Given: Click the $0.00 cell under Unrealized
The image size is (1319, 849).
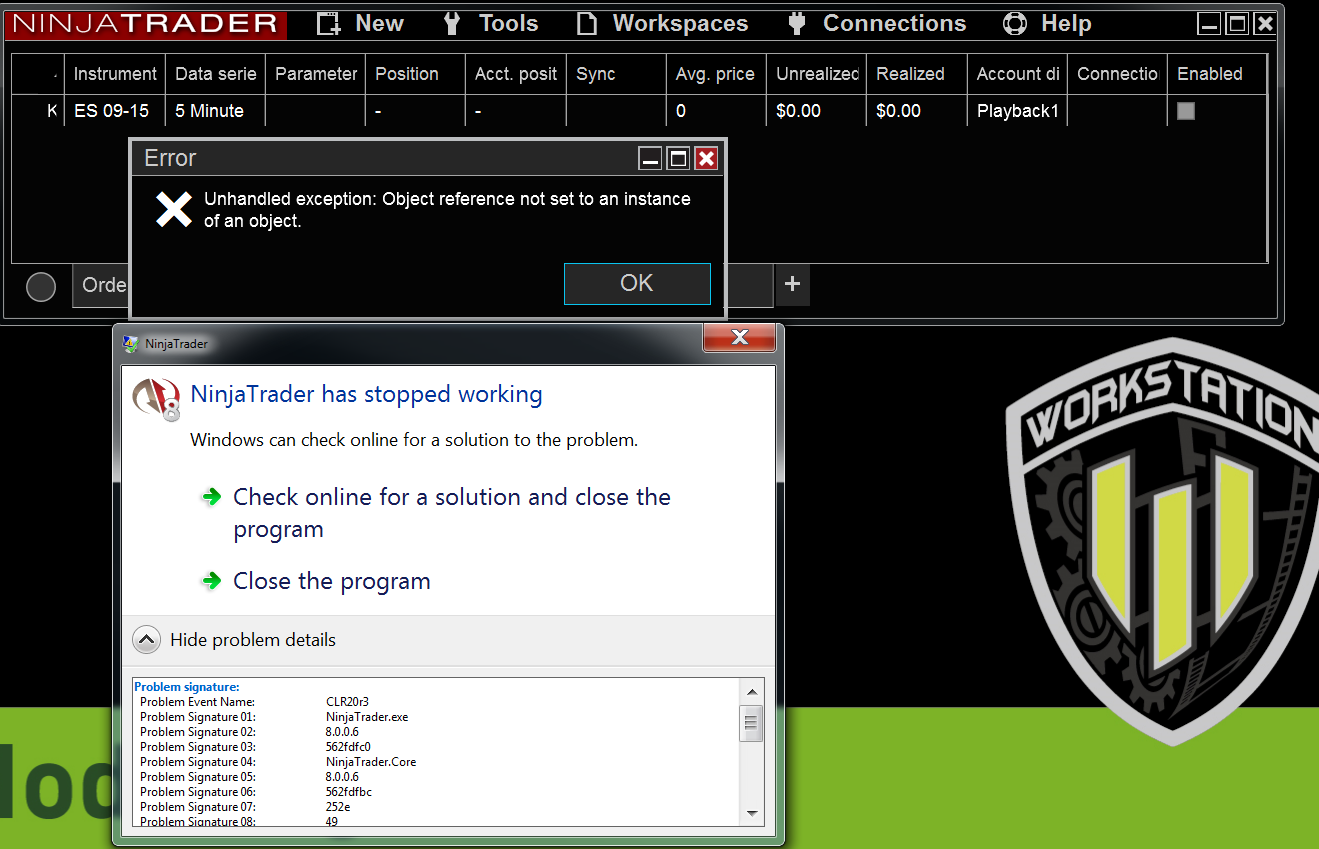Looking at the screenshot, I should click(x=817, y=111).
